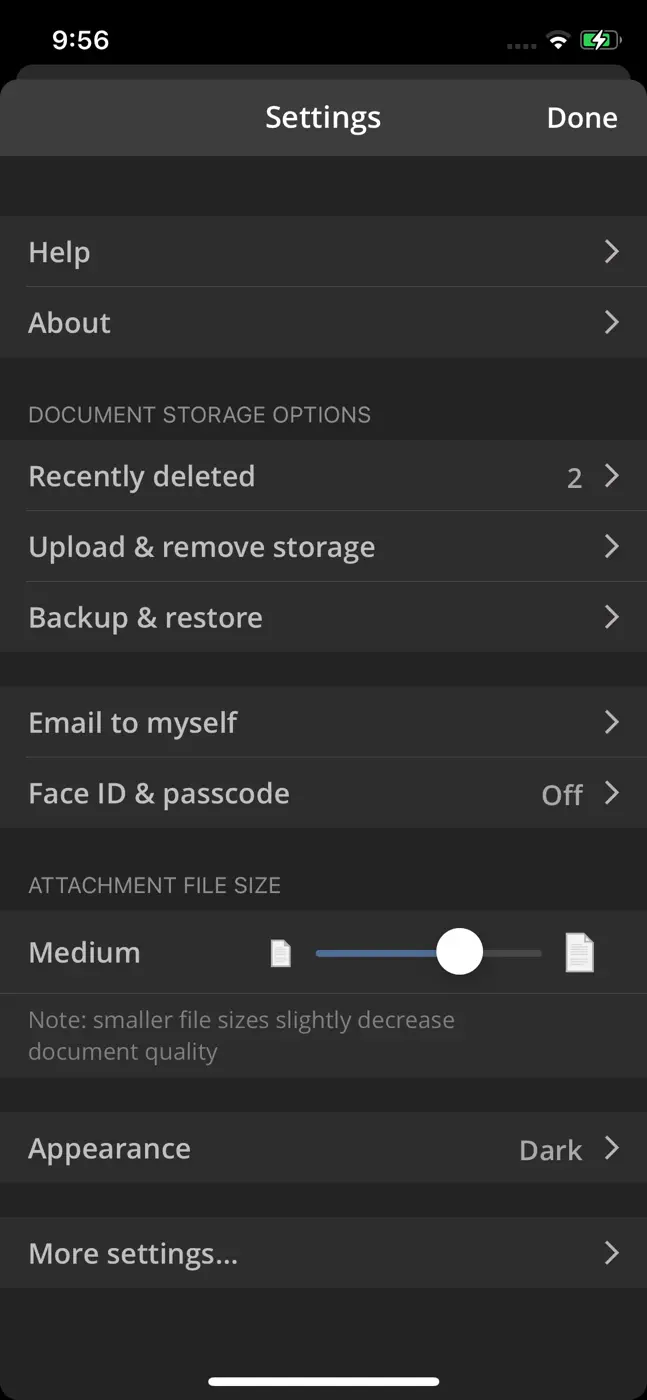Click the chevron on the About row

[612, 323]
